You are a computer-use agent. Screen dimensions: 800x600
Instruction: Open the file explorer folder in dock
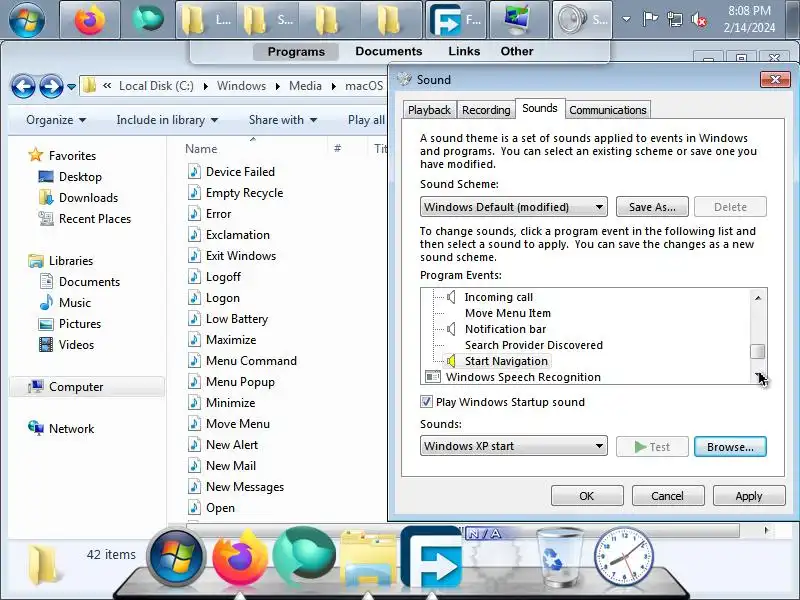[368, 559]
